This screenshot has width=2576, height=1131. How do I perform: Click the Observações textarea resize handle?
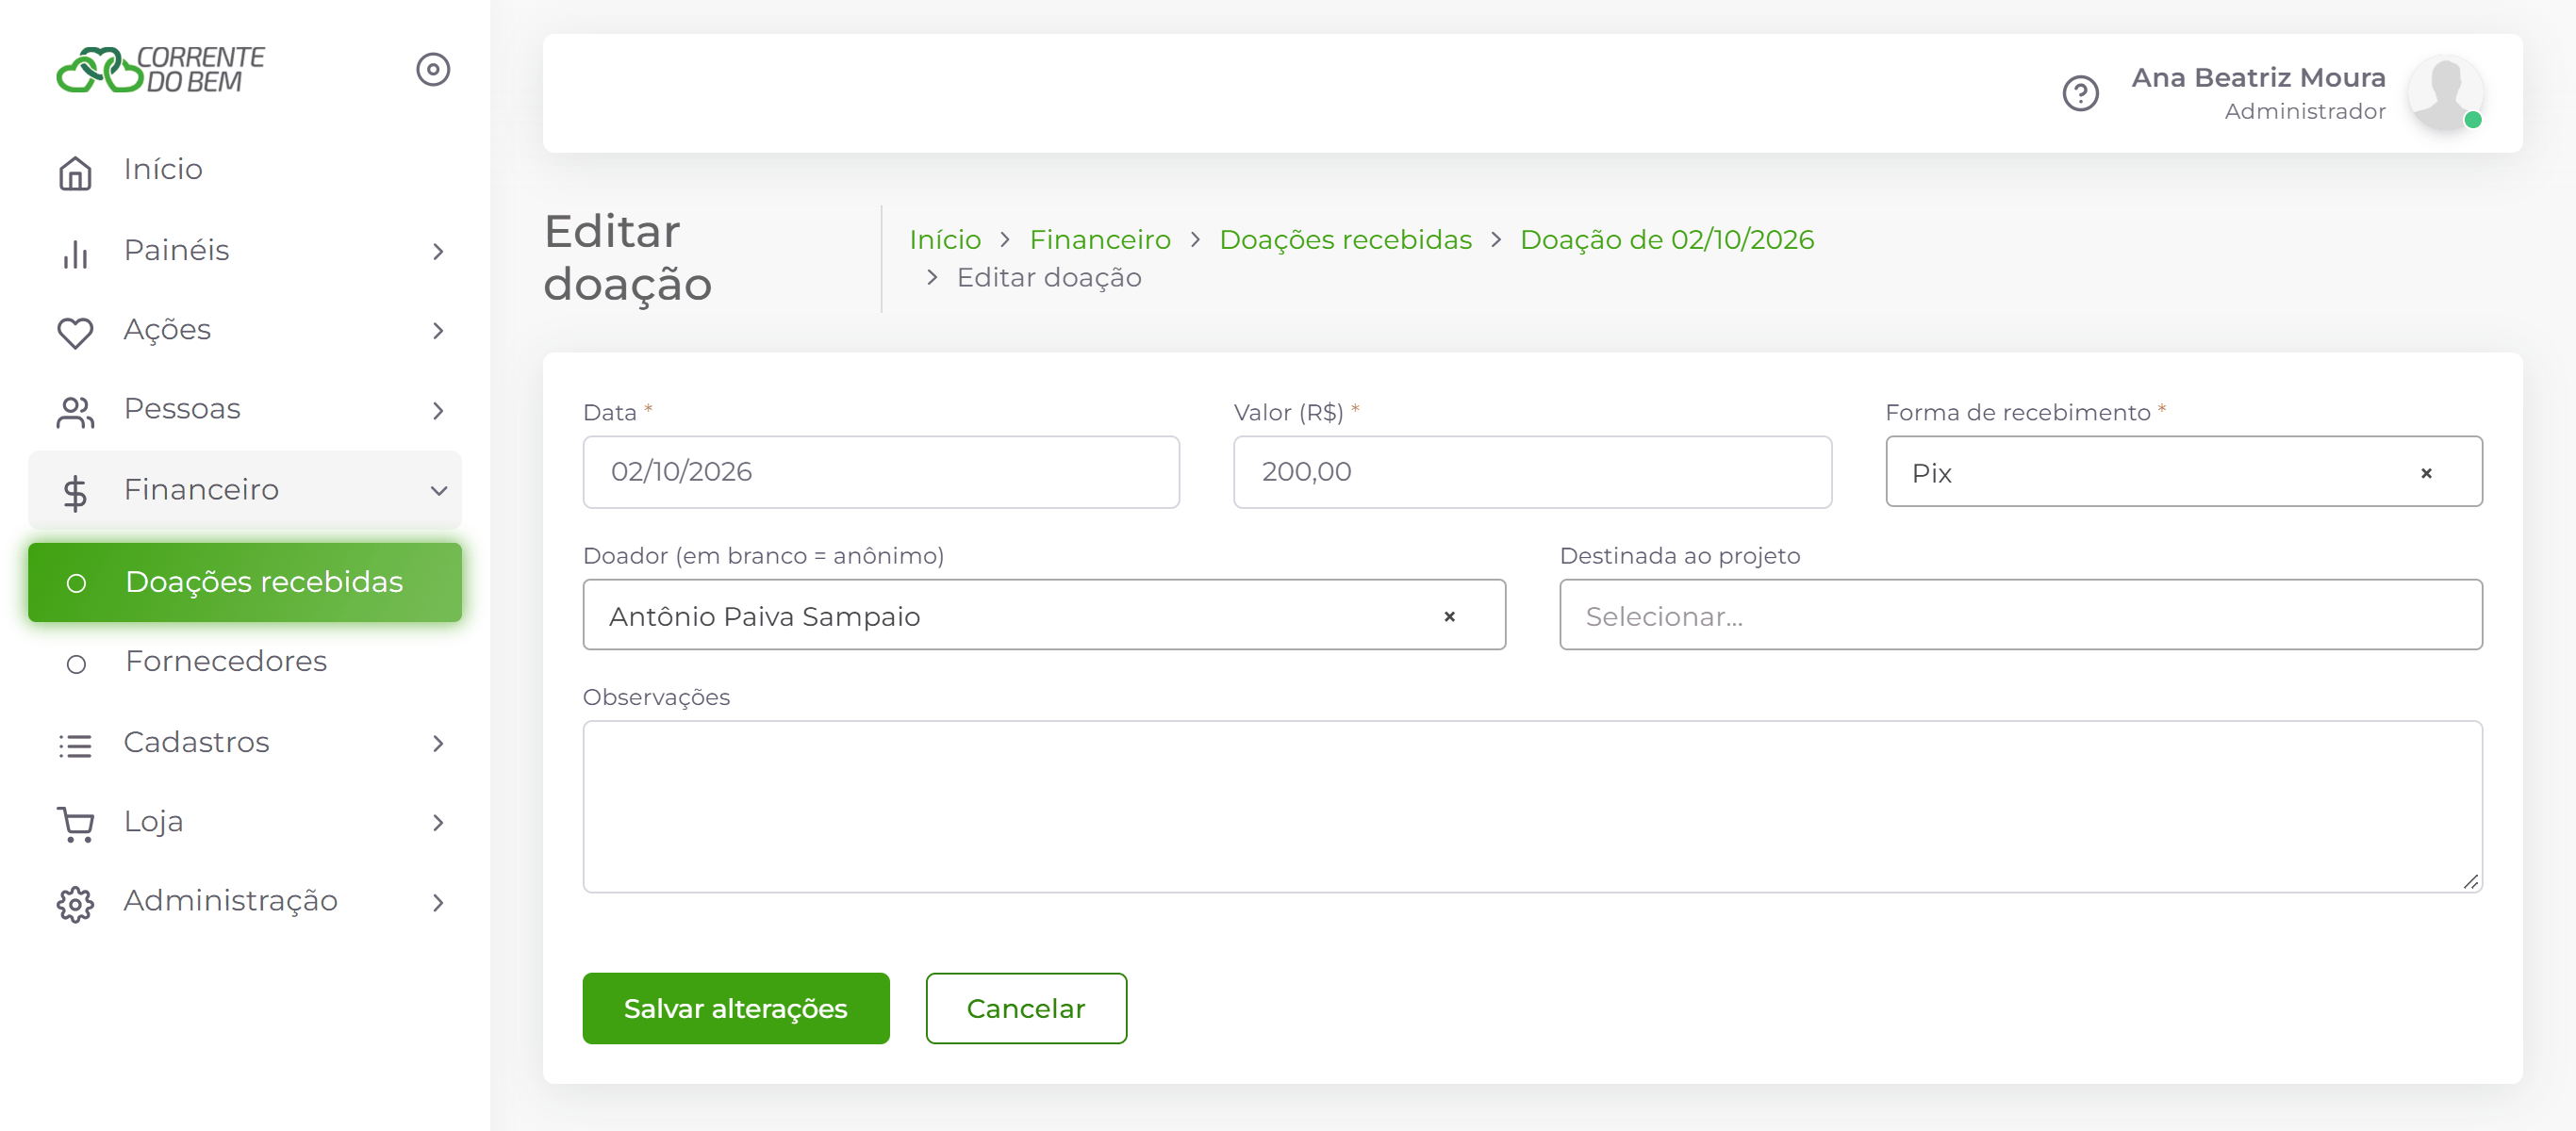[x=2471, y=881]
